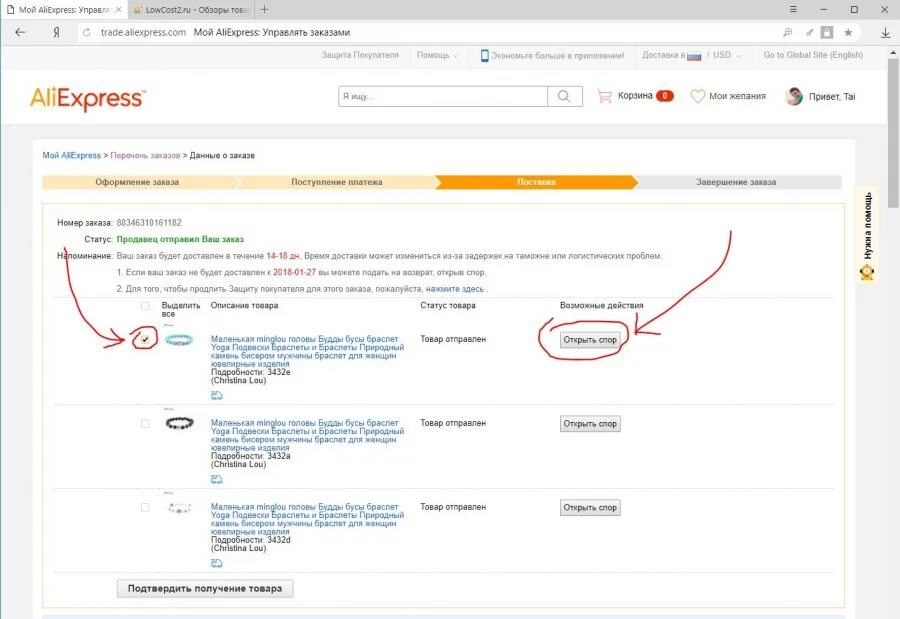
Task: Click the Оформление заказа step
Action: [137, 182]
